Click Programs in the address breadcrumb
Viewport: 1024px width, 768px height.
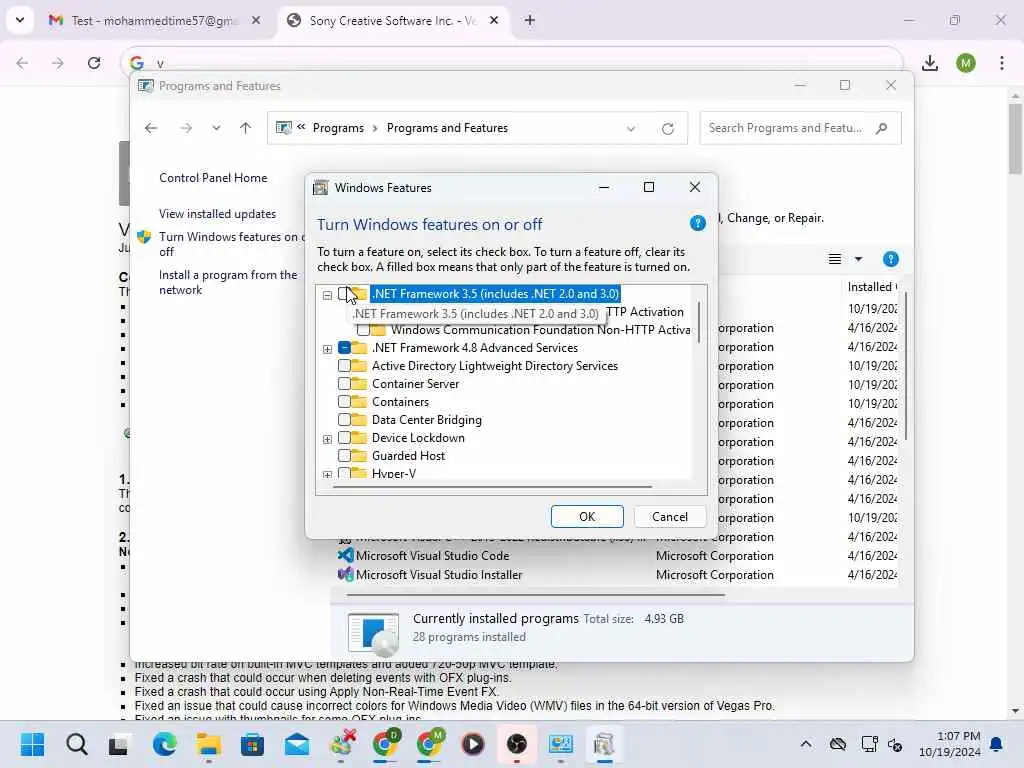(x=338, y=128)
